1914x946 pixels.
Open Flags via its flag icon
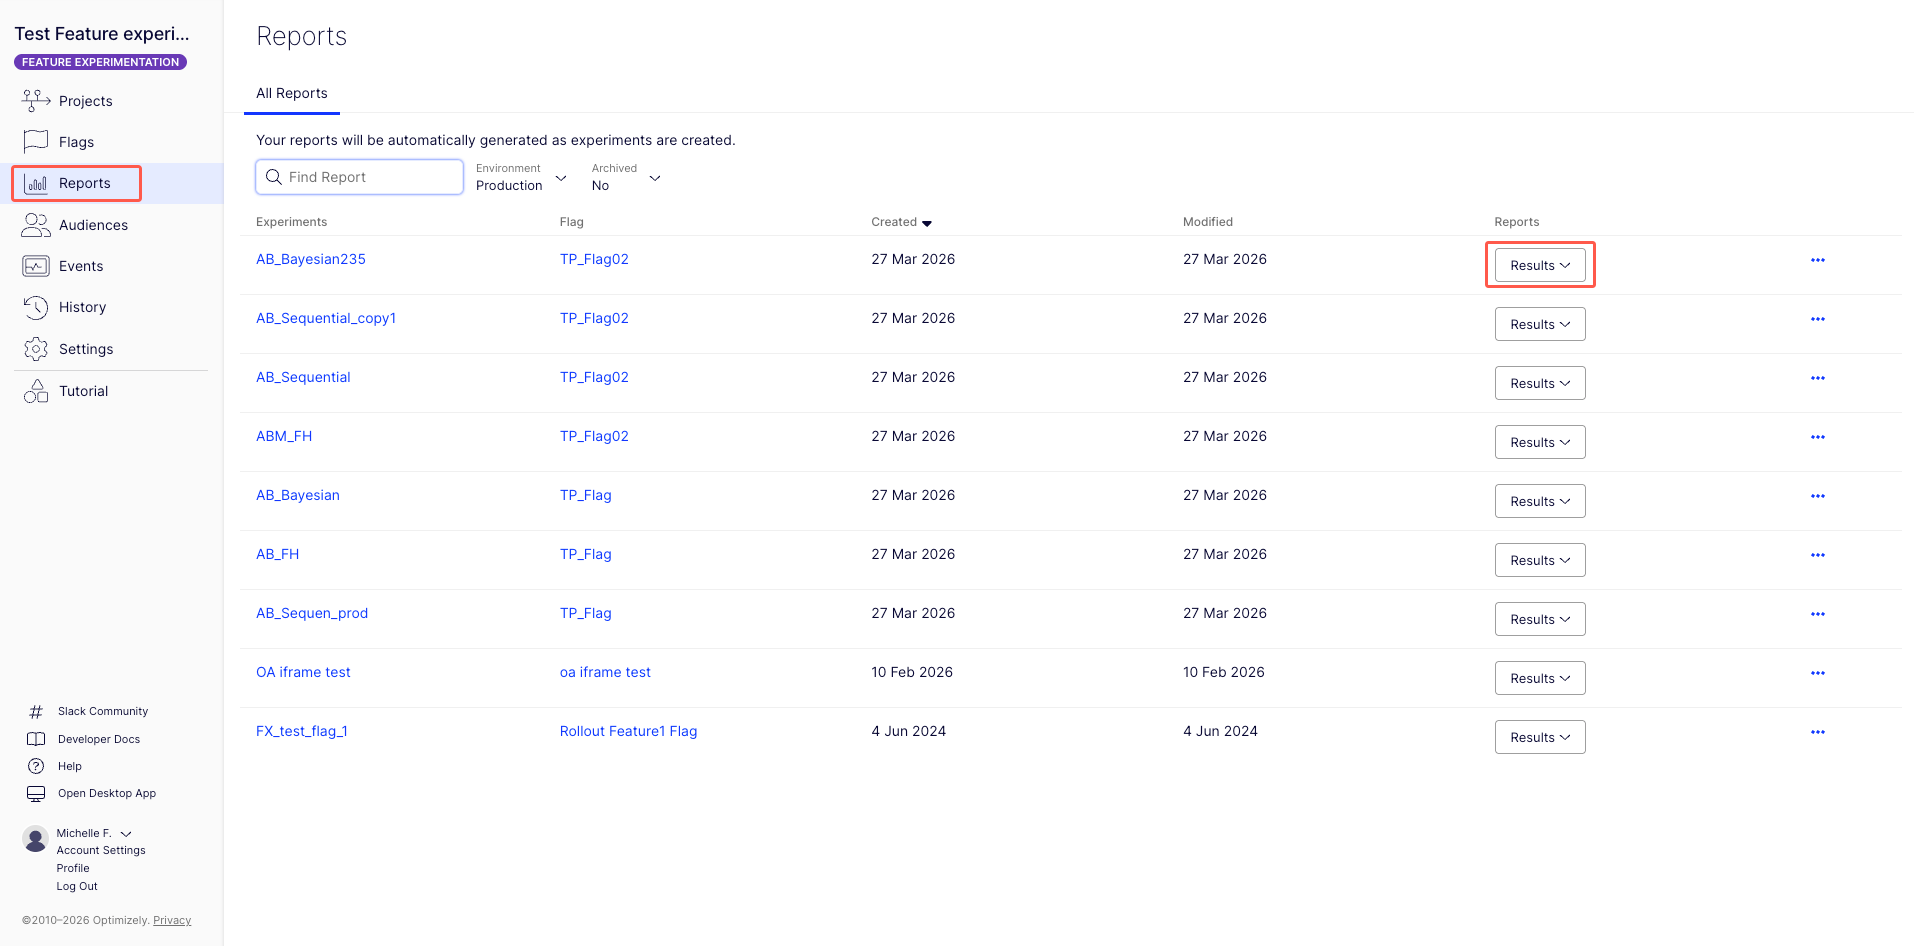point(36,141)
